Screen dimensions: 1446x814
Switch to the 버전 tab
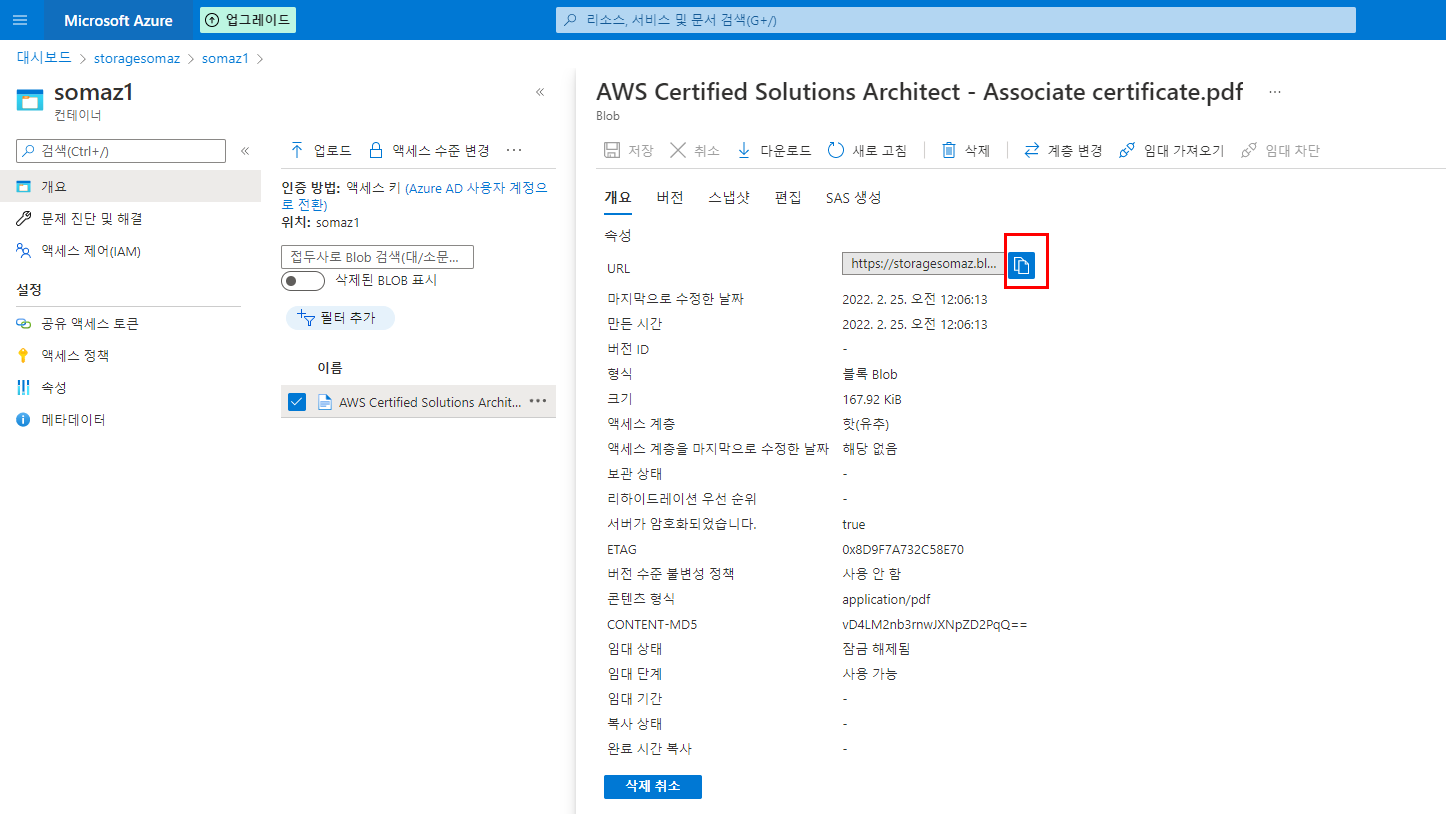(670, 198)
